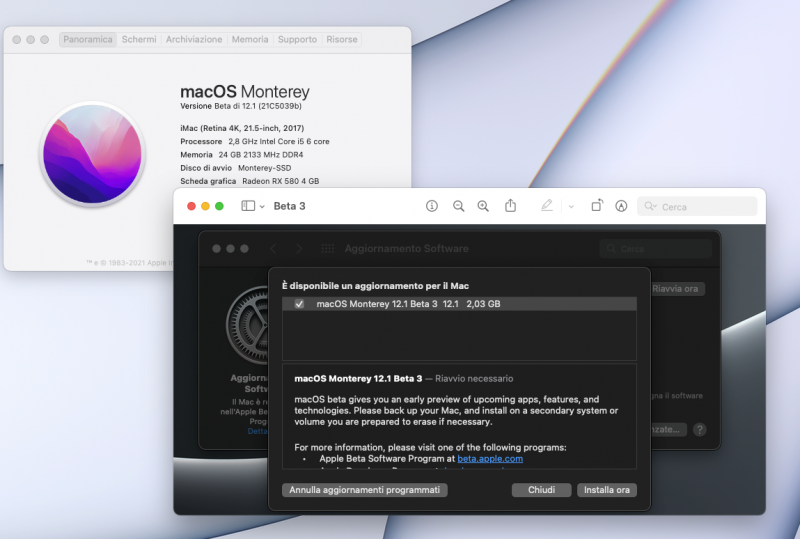
Task: Activate the Markup highlight pen tool
Action: pyautogui.click(x=546, y=206)
